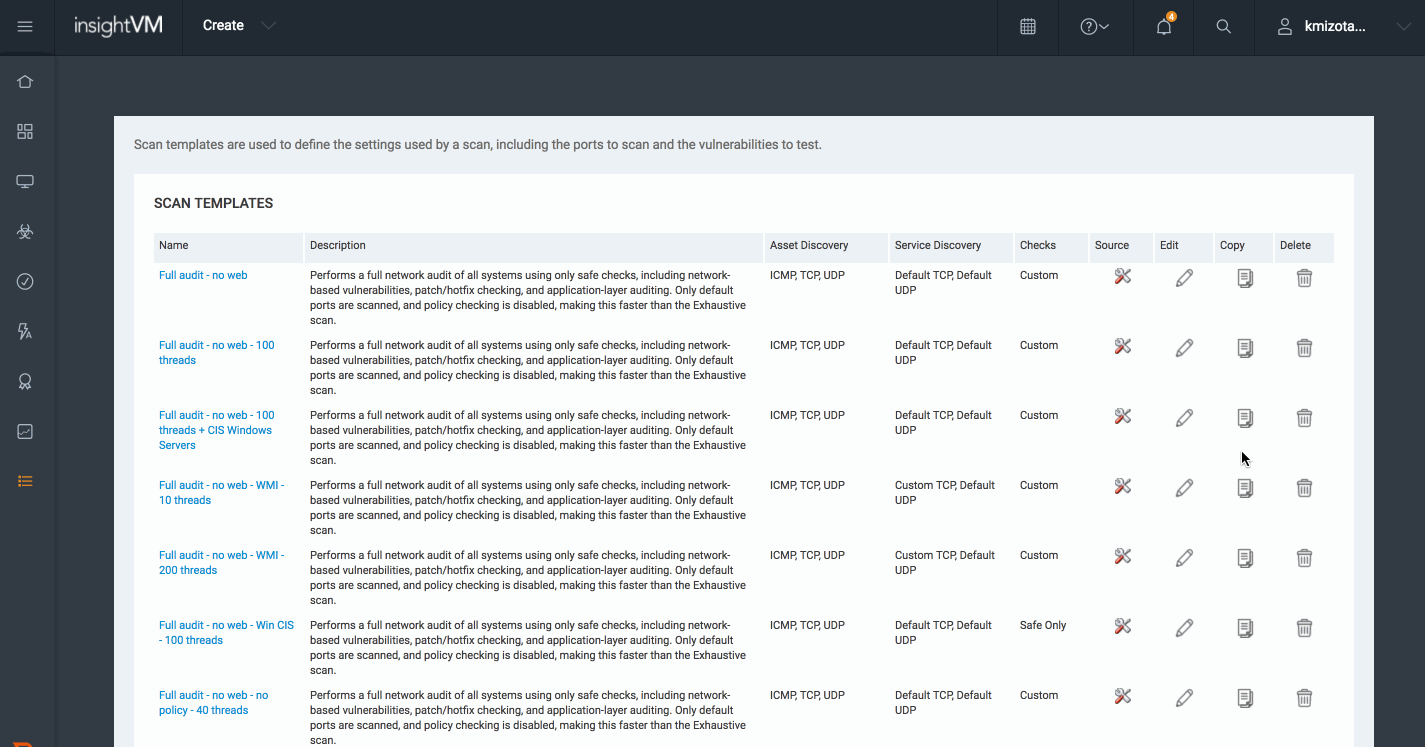The width and height of the screenshot is (1425, 747).
Task: Open the help menu dropdown
Action: click(x=1095, y=27)
